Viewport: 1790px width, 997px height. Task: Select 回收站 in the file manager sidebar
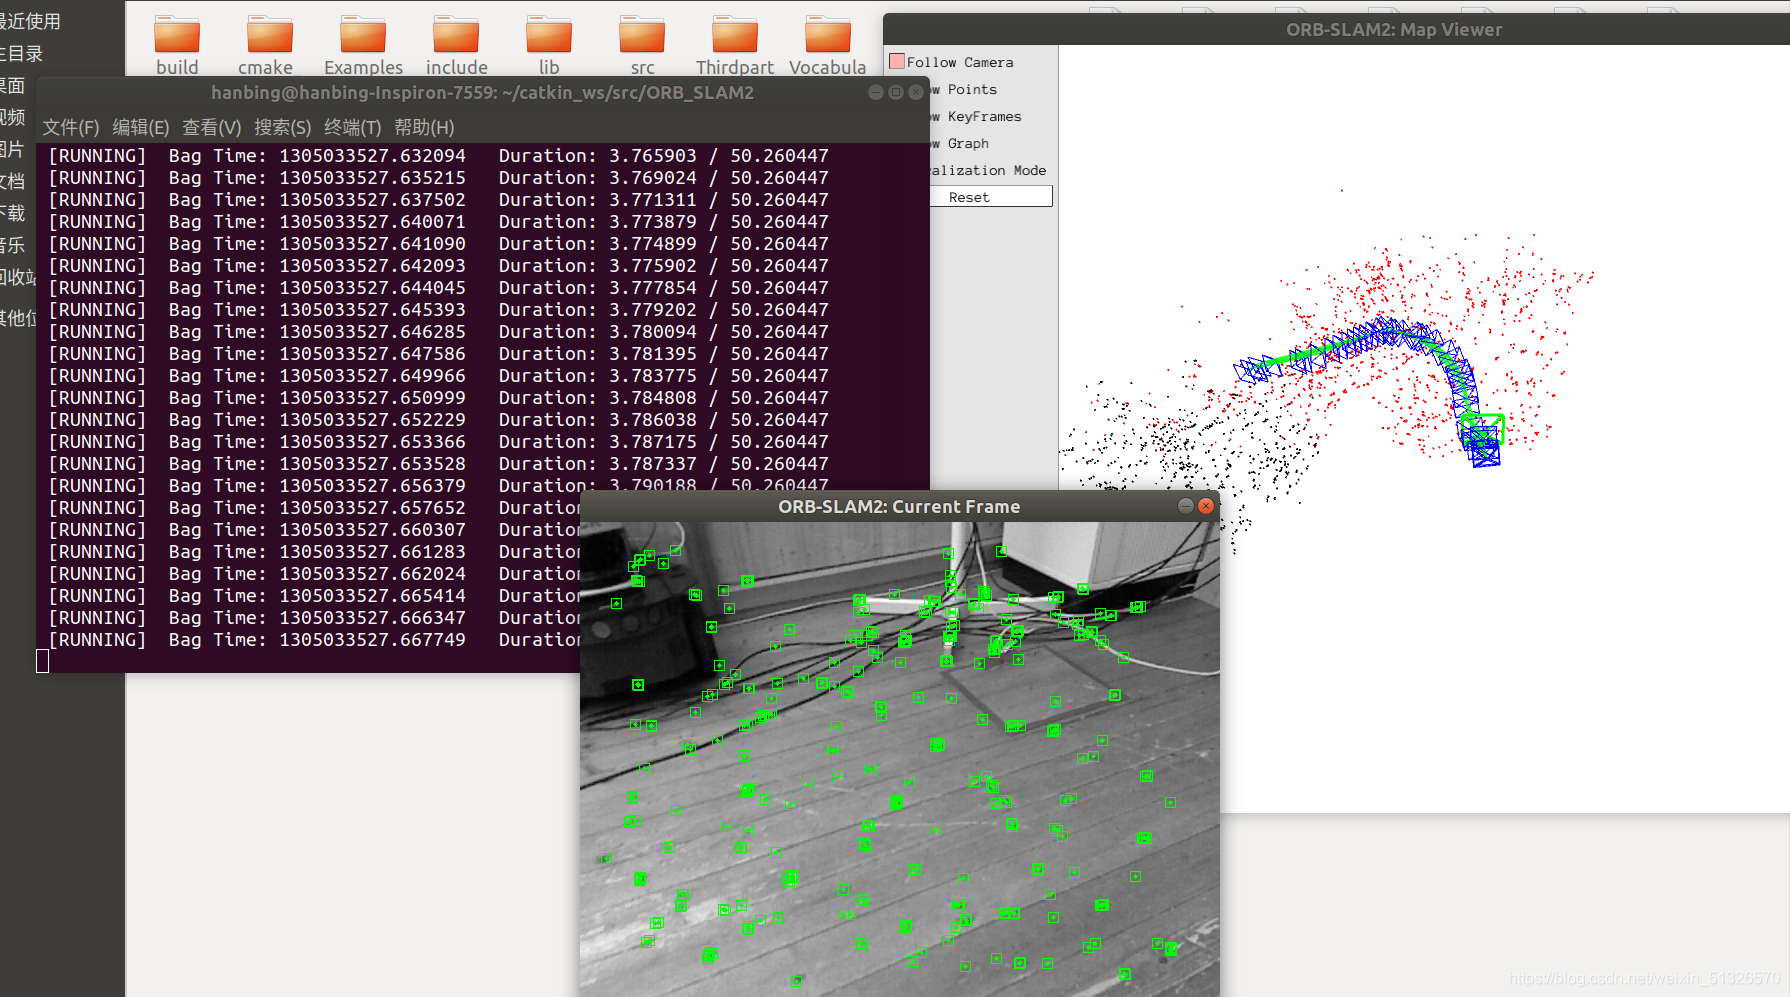coord(18,277)
